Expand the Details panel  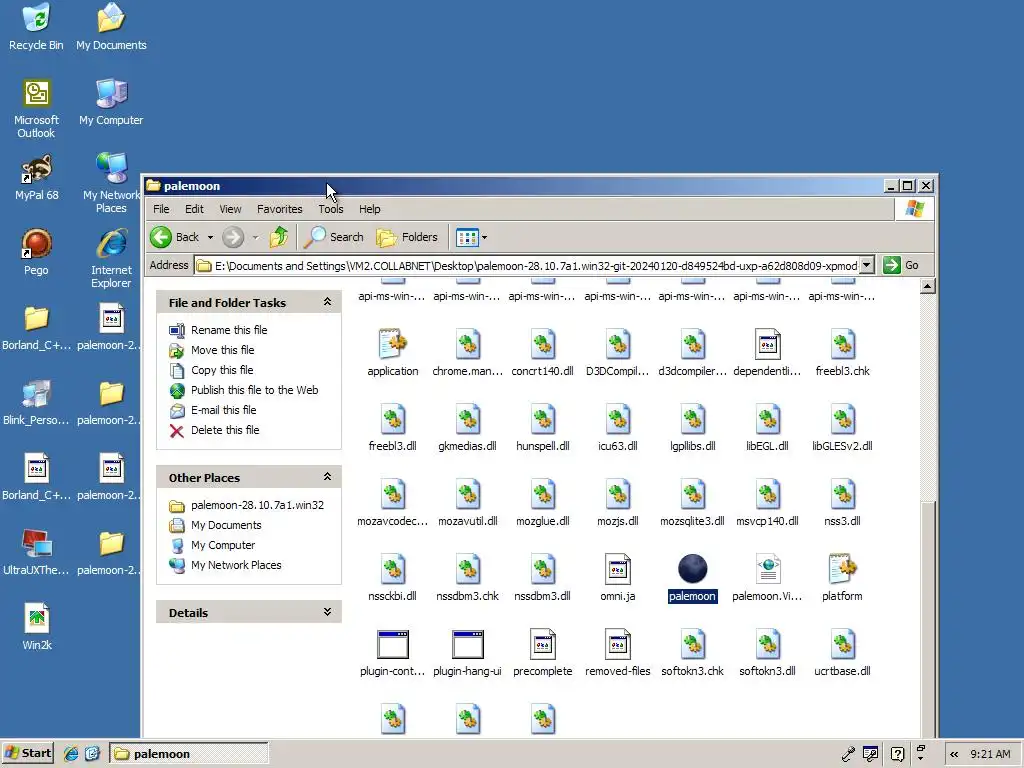327,612
